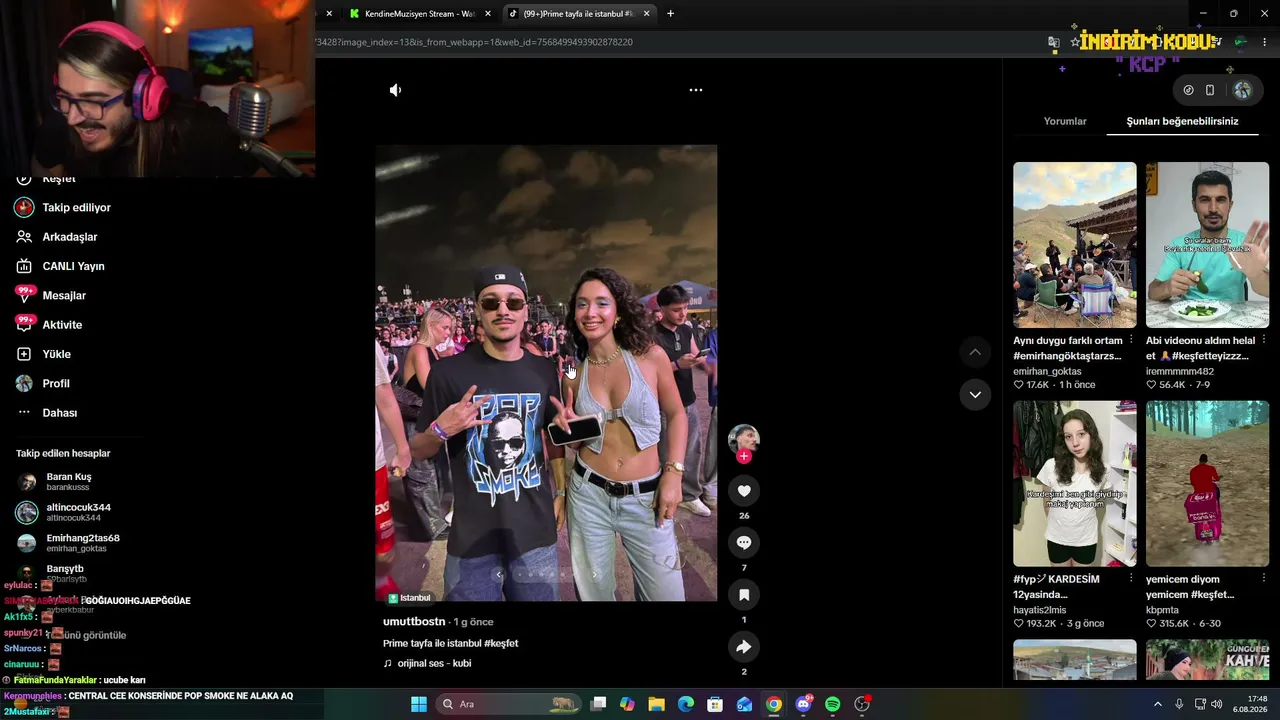This screenshot has height=720, width=1280.
Task: Launch Copilot from the taskbar
Action: [627, 704]
